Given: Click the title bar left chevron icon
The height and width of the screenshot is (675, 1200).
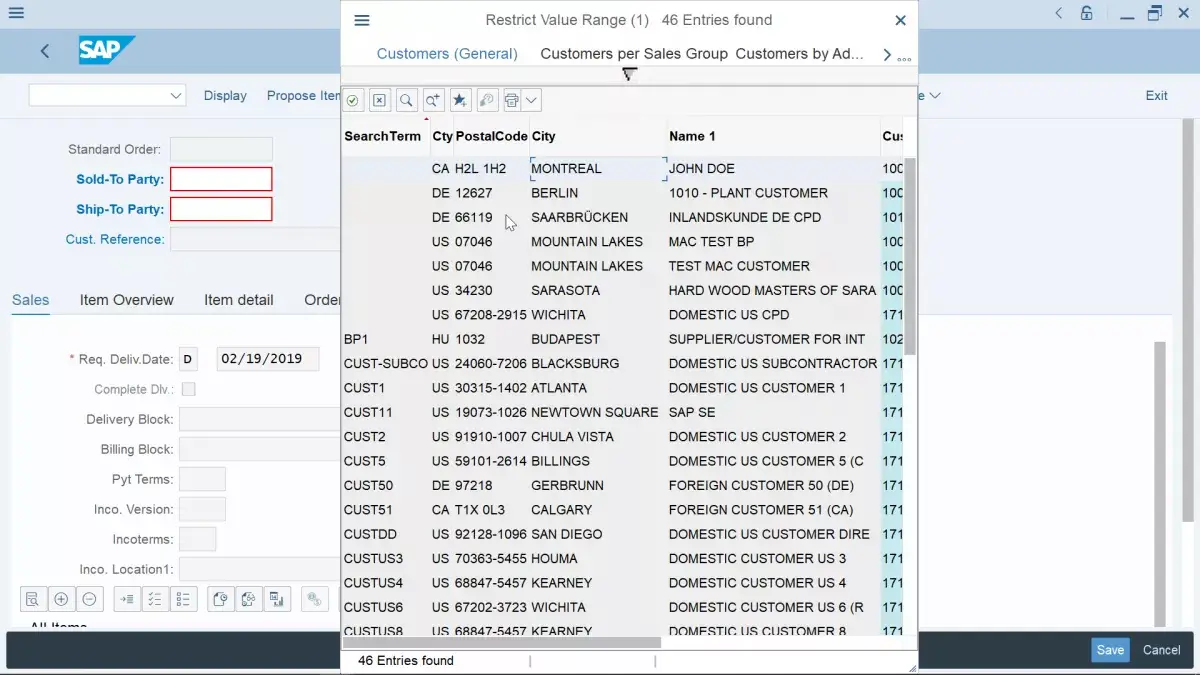Looking at the screenshot, I should pos(1059,13).
